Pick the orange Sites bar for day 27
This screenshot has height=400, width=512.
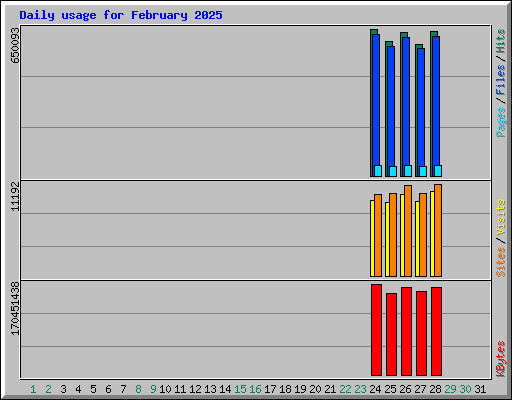click(x=423, y=235)
